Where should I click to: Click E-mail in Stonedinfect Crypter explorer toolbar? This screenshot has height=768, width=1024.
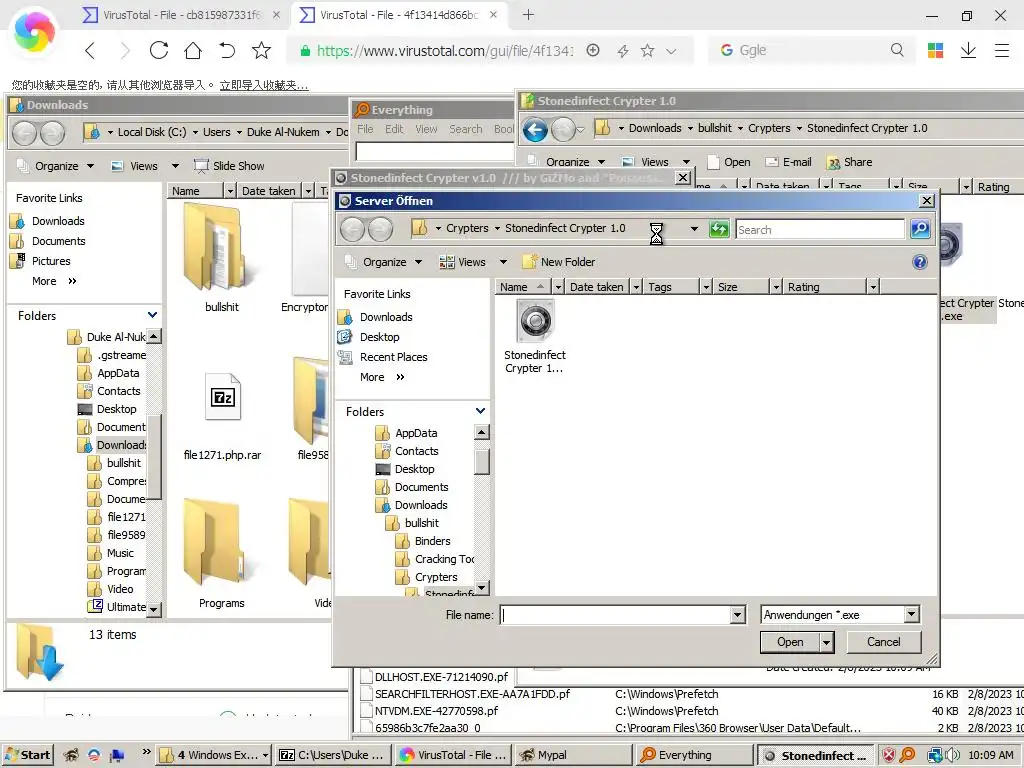point(788,162)
